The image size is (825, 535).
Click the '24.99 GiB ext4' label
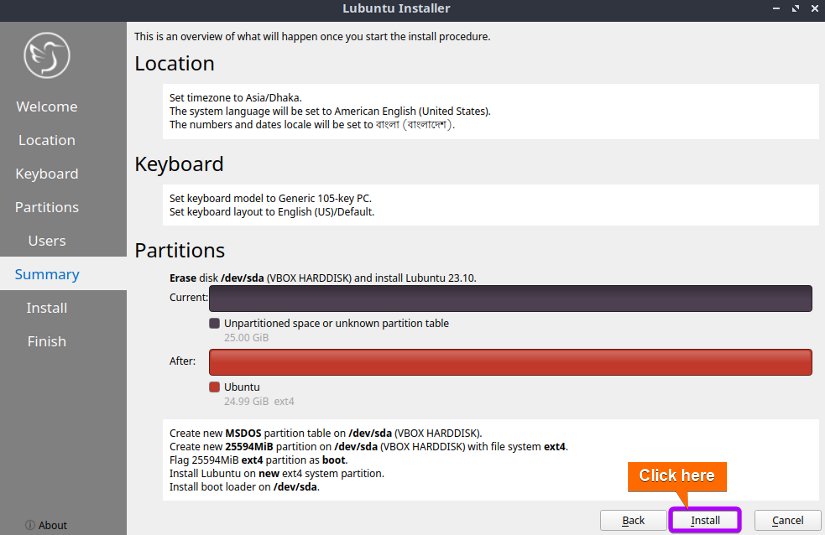click(259, 401)
